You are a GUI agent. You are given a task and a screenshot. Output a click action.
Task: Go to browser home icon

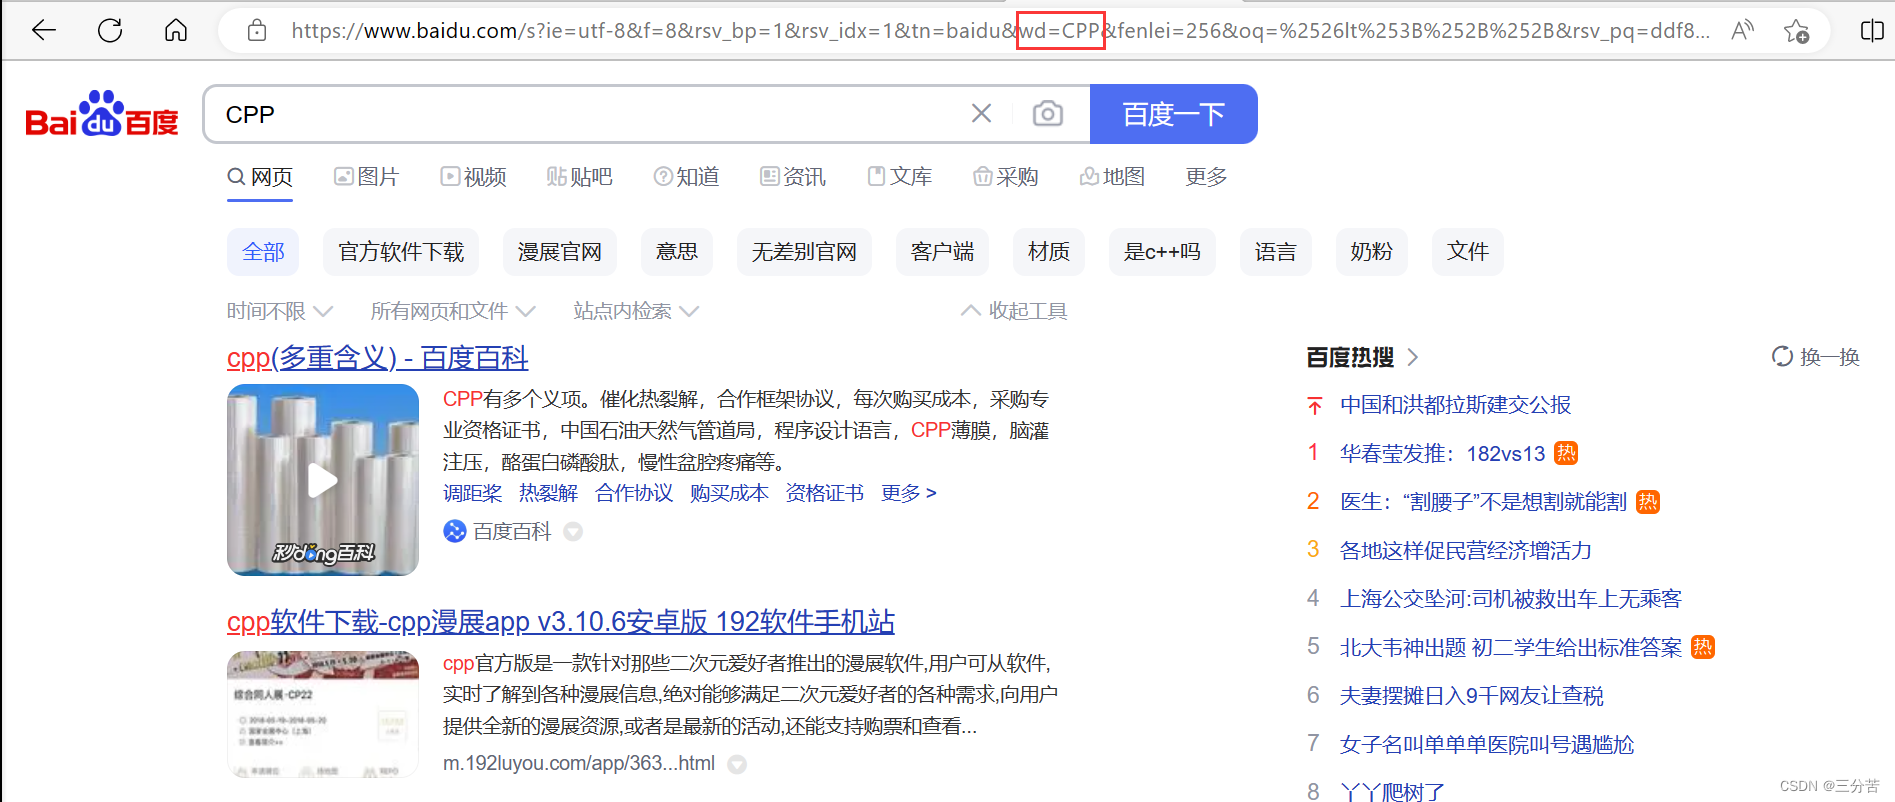[176, 30]
